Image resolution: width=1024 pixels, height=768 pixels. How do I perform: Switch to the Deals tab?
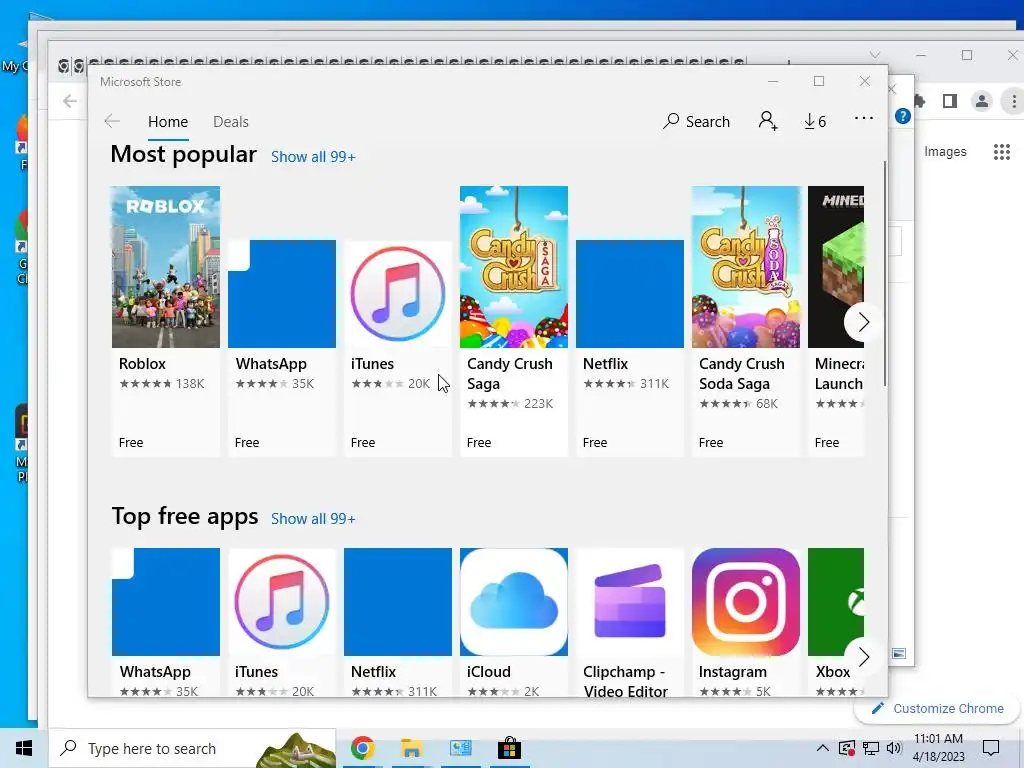[231, 121]
